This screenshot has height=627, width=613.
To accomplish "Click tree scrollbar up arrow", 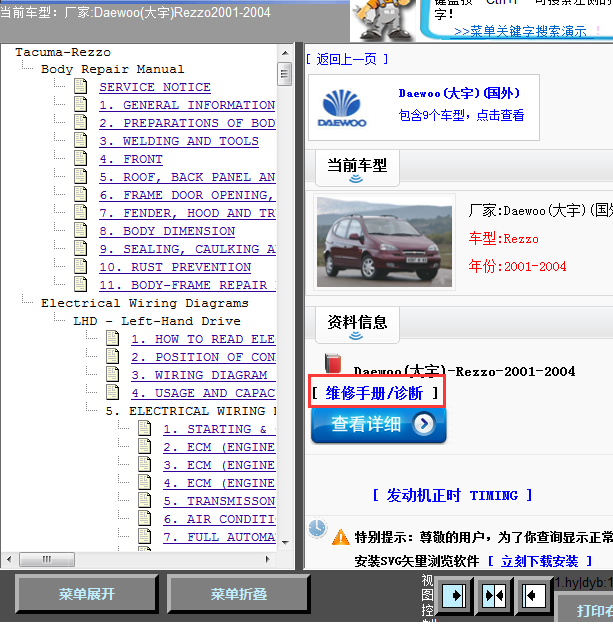I will [285, 53].
